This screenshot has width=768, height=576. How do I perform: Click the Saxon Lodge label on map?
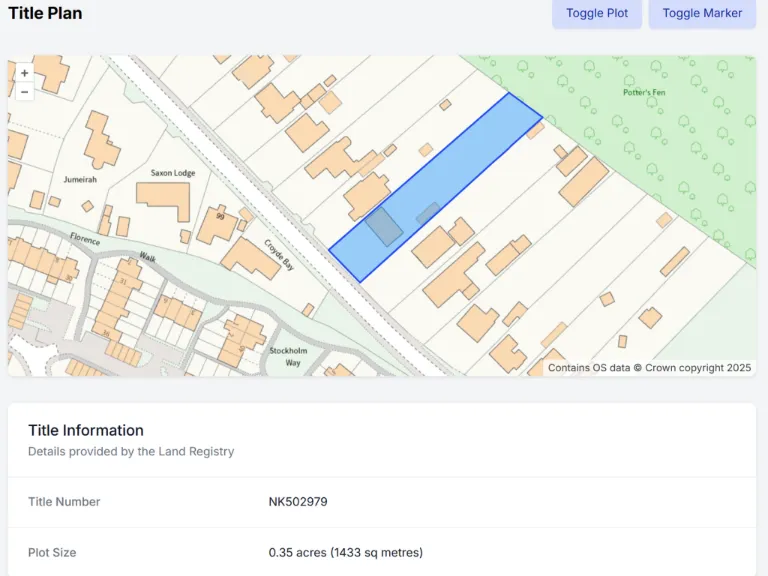click(173, 173)
